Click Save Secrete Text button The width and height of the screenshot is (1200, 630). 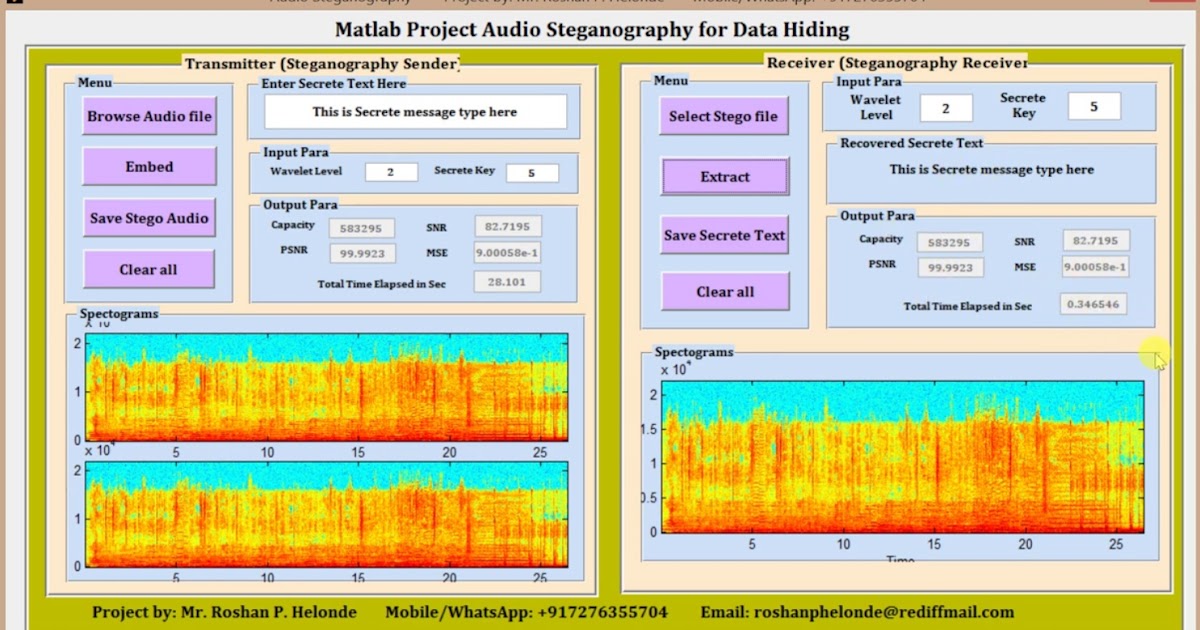(724, 235)
